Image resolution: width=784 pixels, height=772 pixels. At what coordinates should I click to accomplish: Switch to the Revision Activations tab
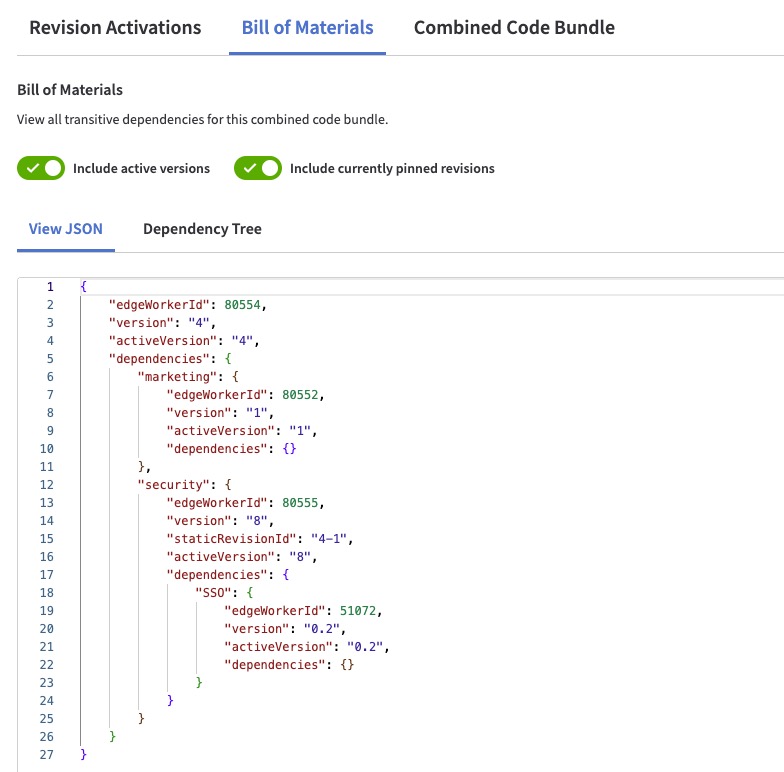pos(115,28)
